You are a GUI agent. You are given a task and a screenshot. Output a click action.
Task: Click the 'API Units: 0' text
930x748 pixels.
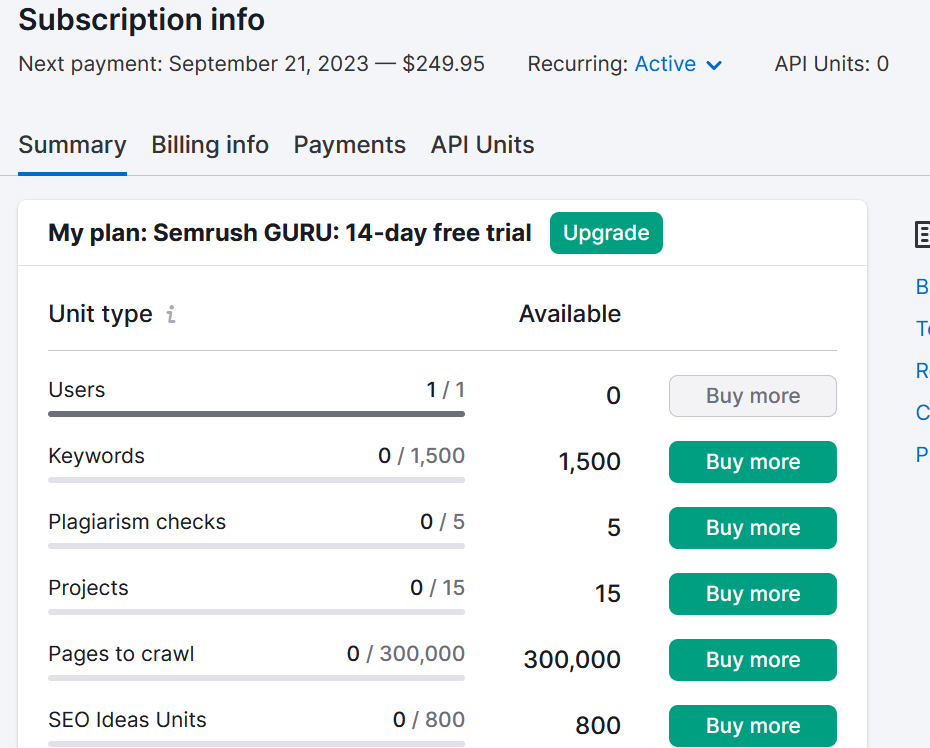(x=832, y=64)
